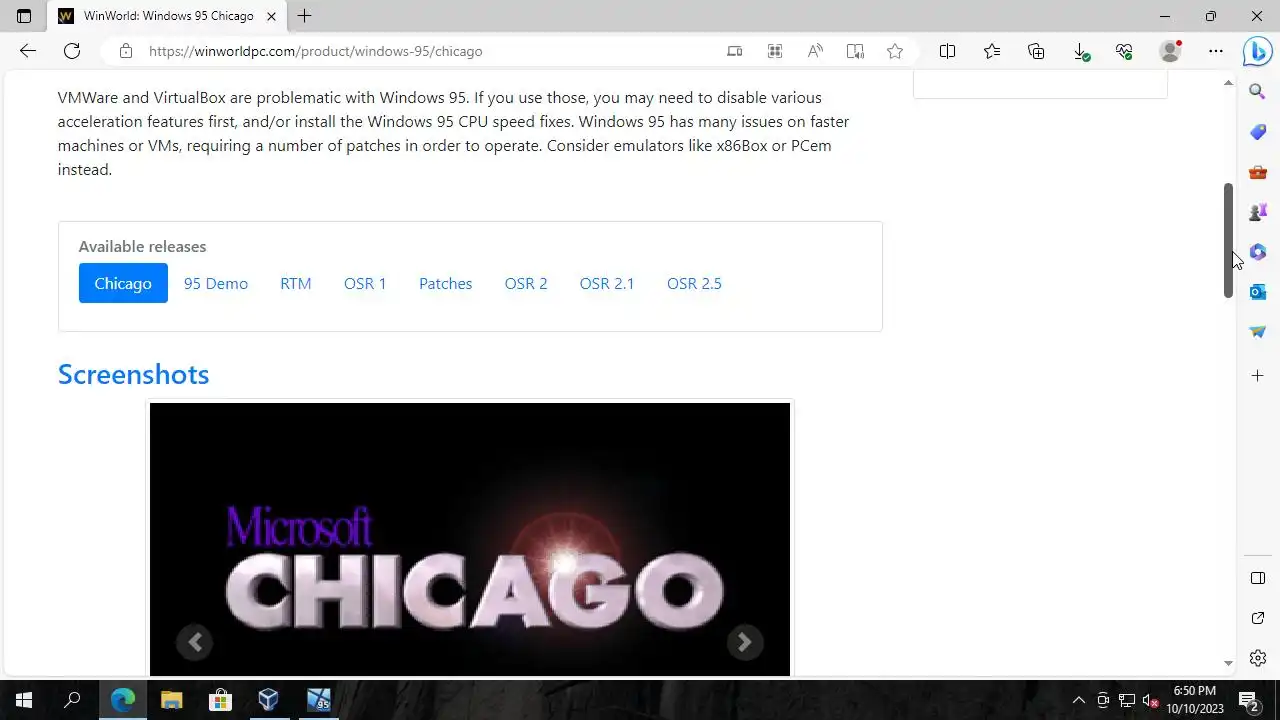Image resolution: width=1280 pixels, height=720 pixels.
Task: Open immersive reader icon
Action: [x=855, y=51]
